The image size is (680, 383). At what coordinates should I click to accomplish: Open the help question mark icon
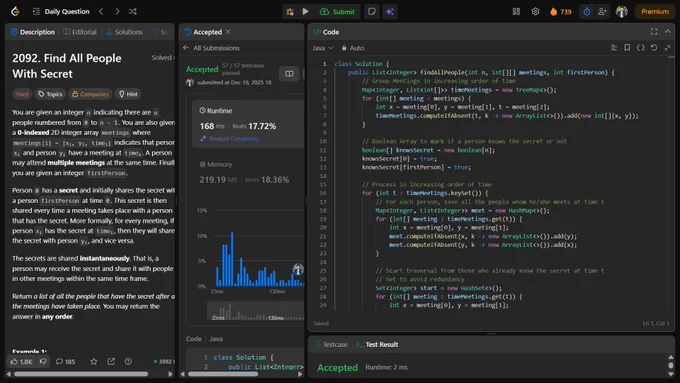pyautogui.click(x=128, y=361)
